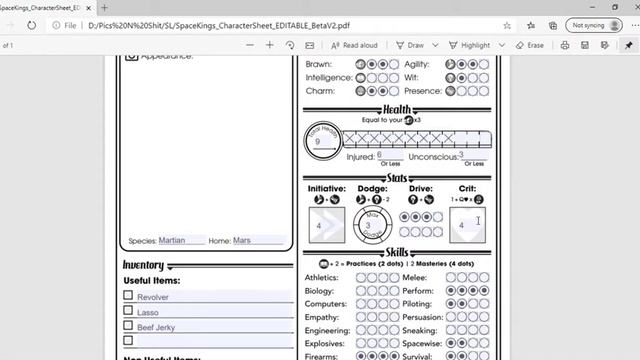
Task: Rotate the PDF page
Action: (290, 45)
